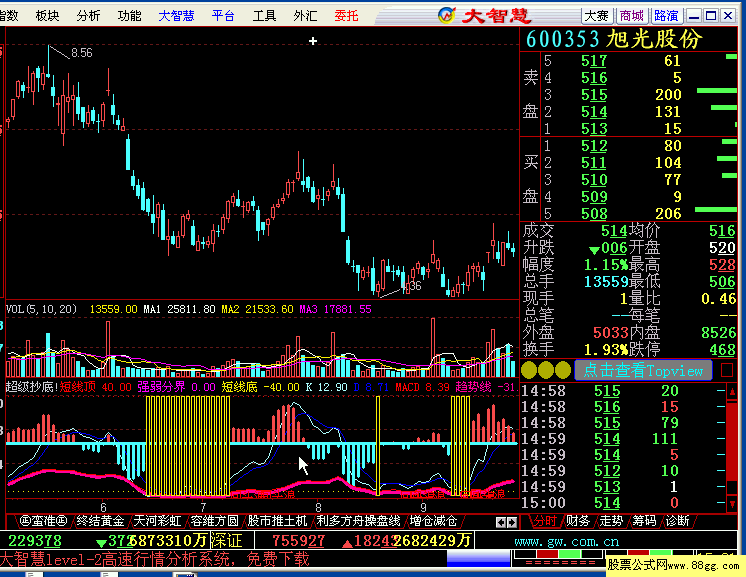
Task: Select the 股市推土机 indicator tab
Action: pyautogui.click(x=277, y=521)
